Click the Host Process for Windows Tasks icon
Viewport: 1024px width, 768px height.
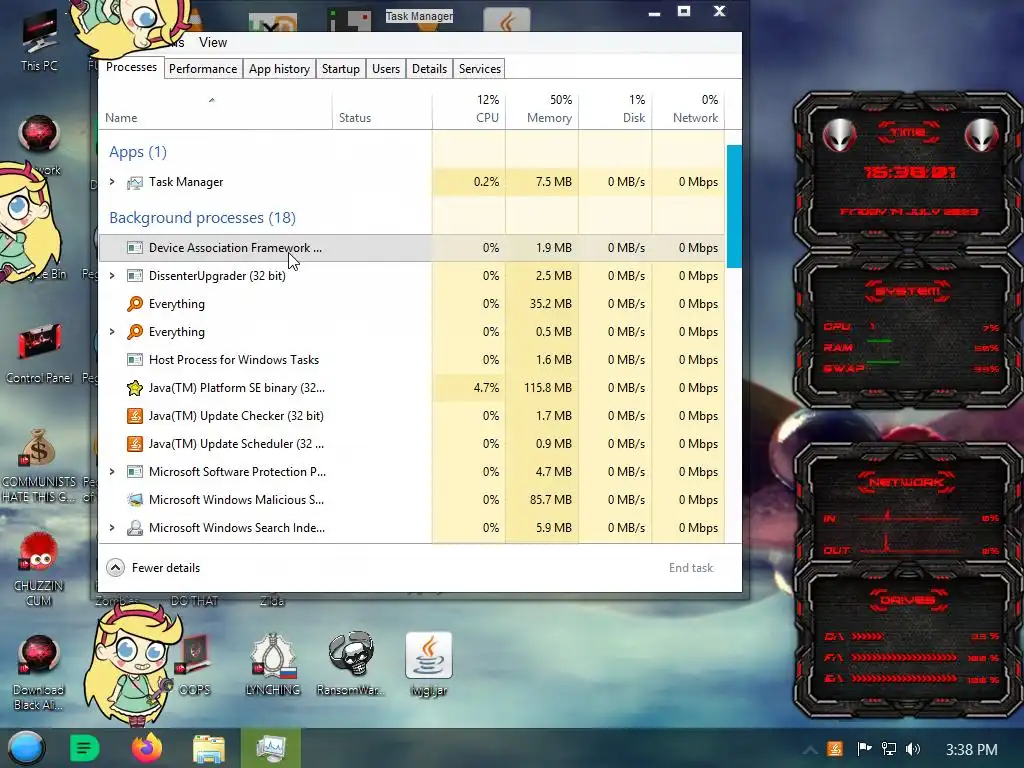[x=135, y=360]
